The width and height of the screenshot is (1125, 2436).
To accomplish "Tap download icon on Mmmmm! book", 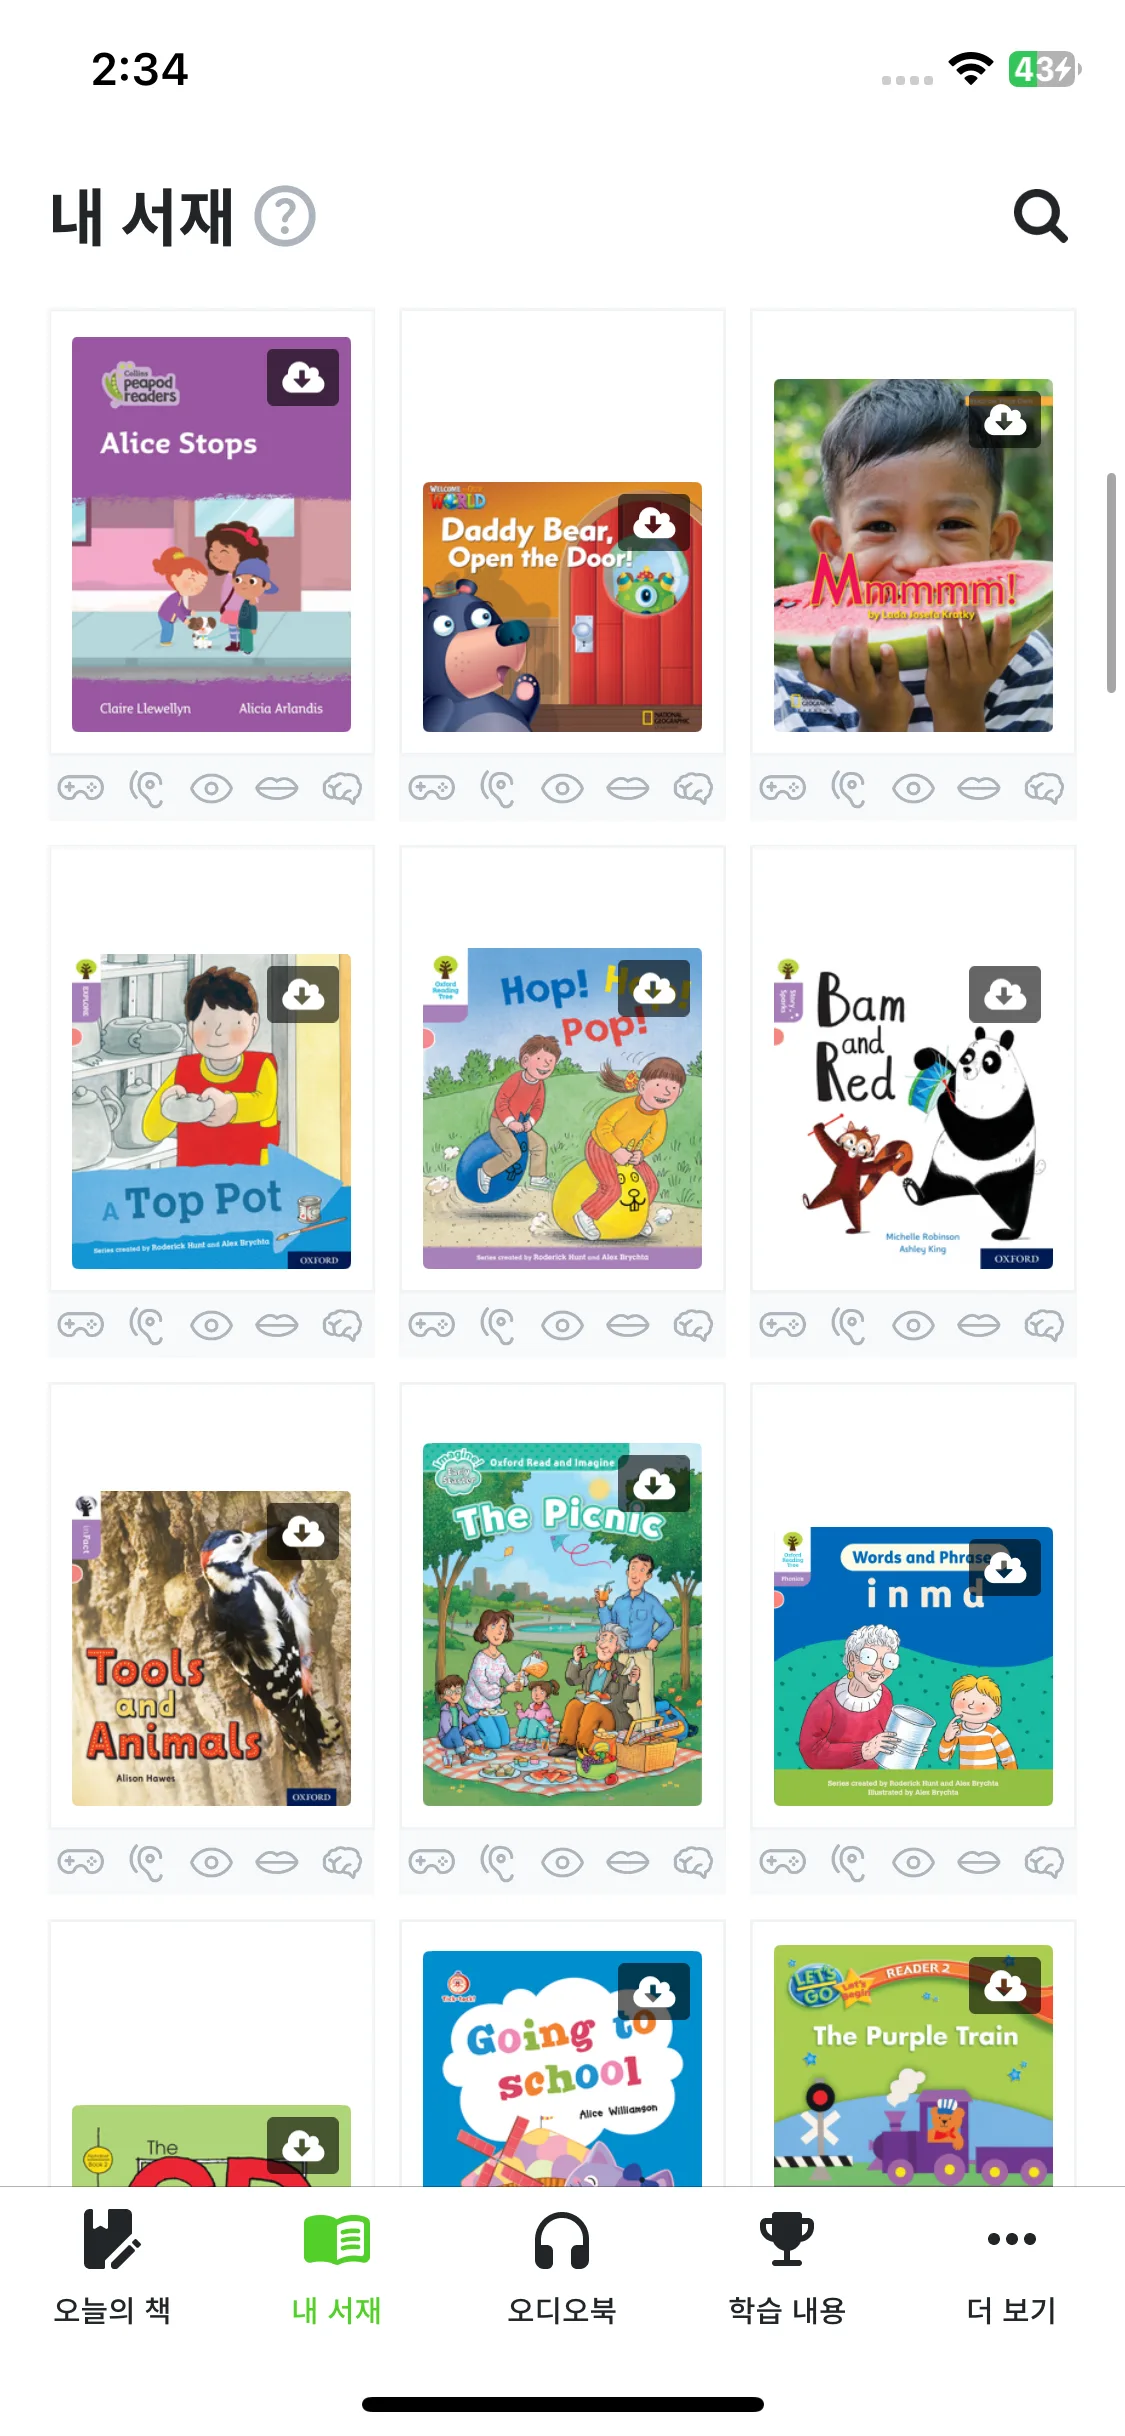I will [x=1005, y=419].
